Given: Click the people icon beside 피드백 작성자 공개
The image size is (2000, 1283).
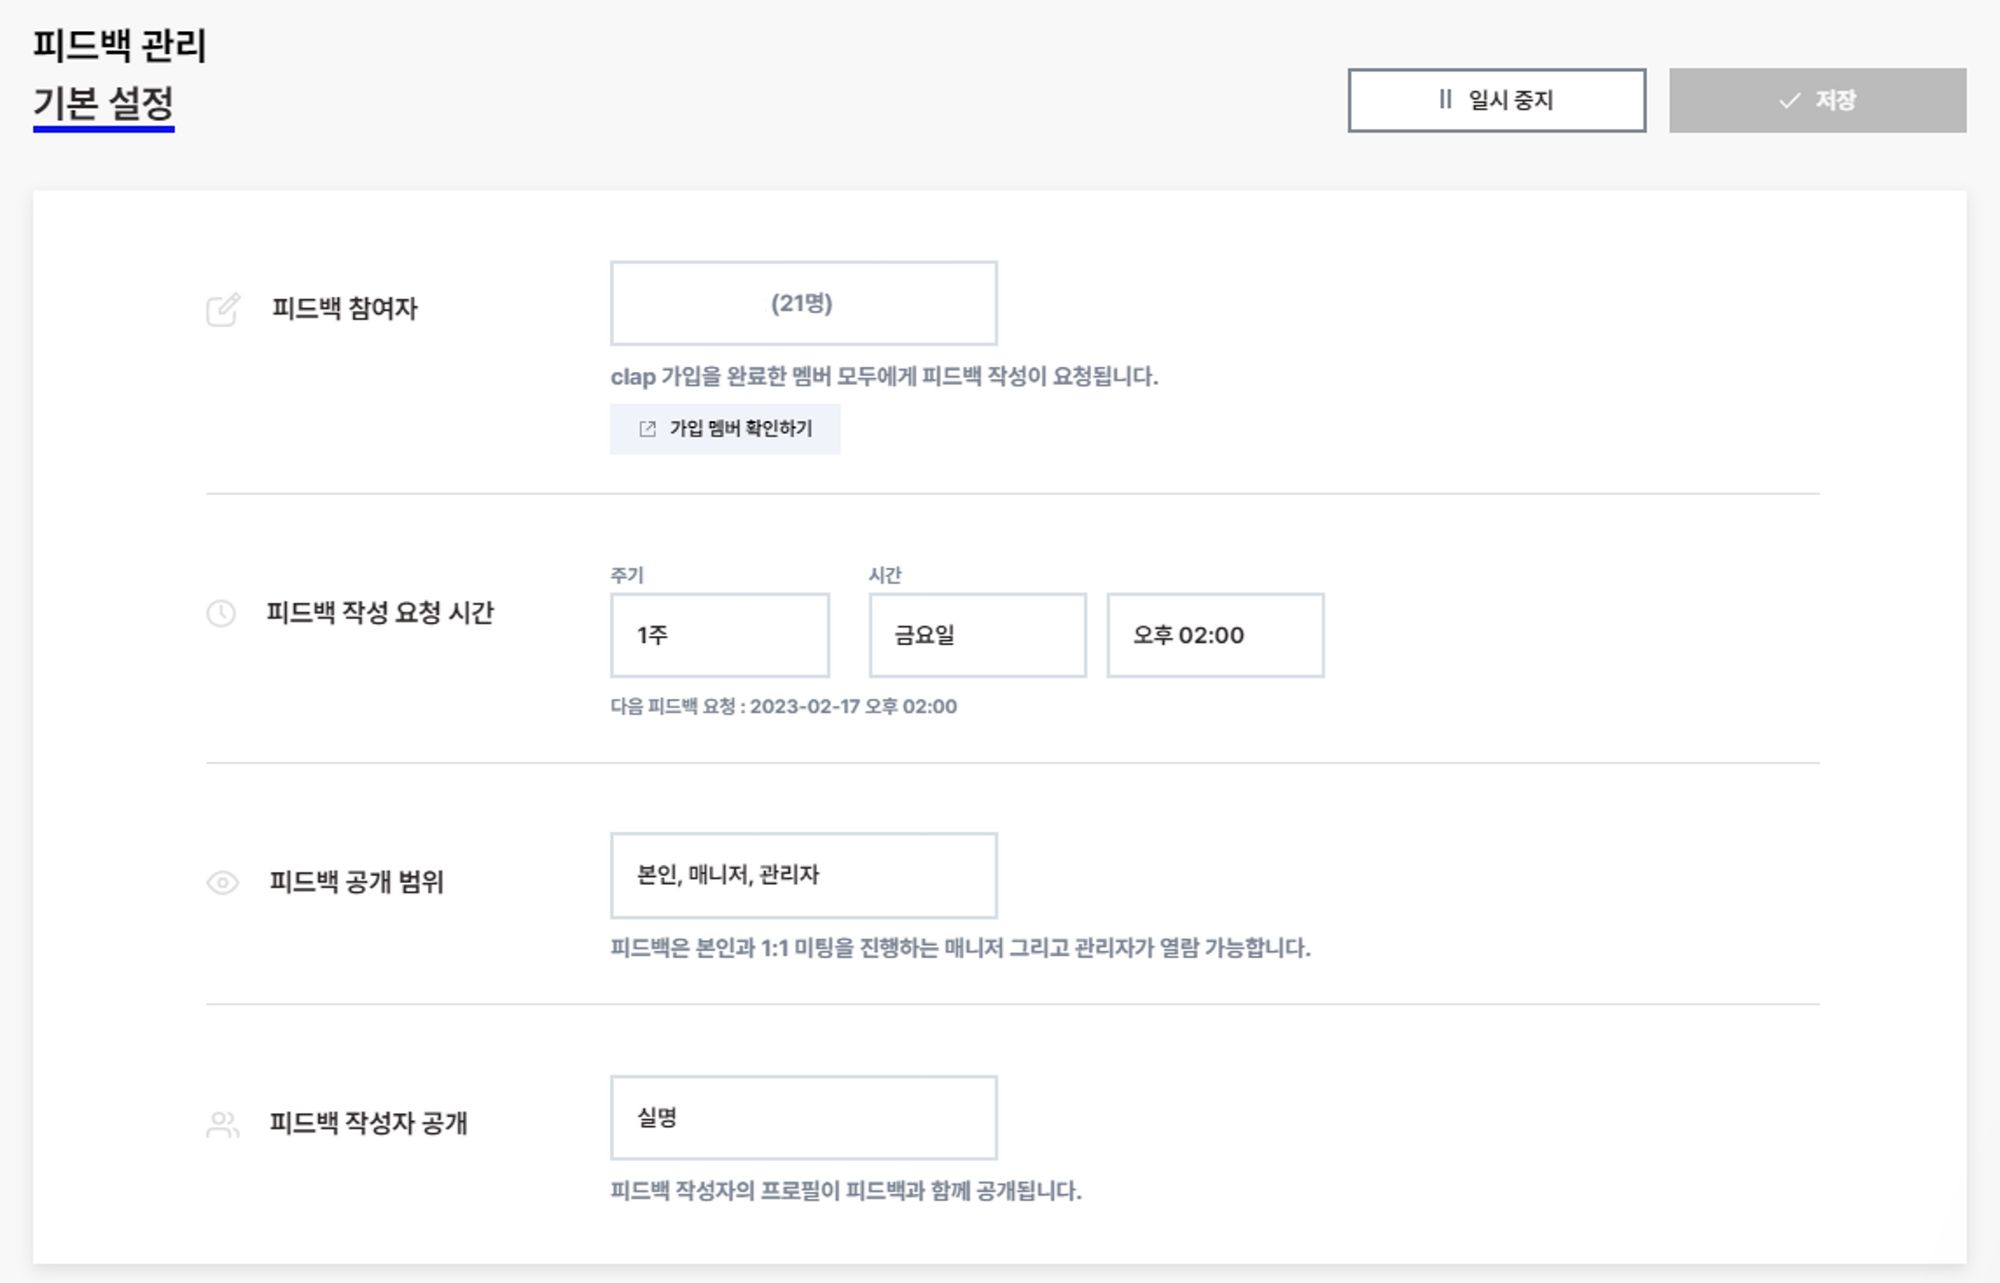Looking at the screenshot, I should click(222, 1124).
